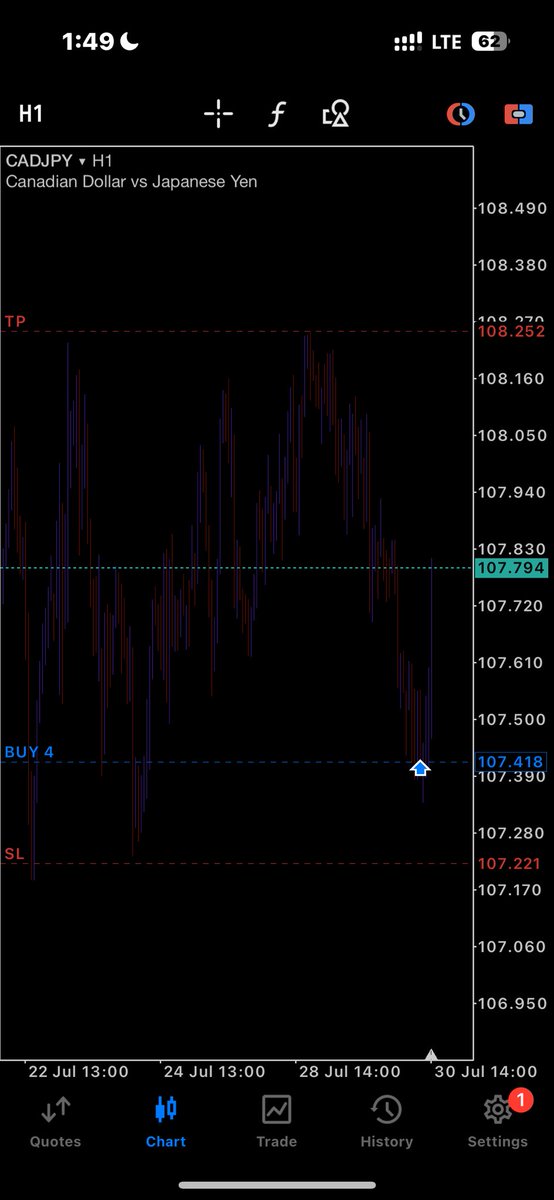
Task: Open the indicators (f) menu
Action: click(278, 114)
